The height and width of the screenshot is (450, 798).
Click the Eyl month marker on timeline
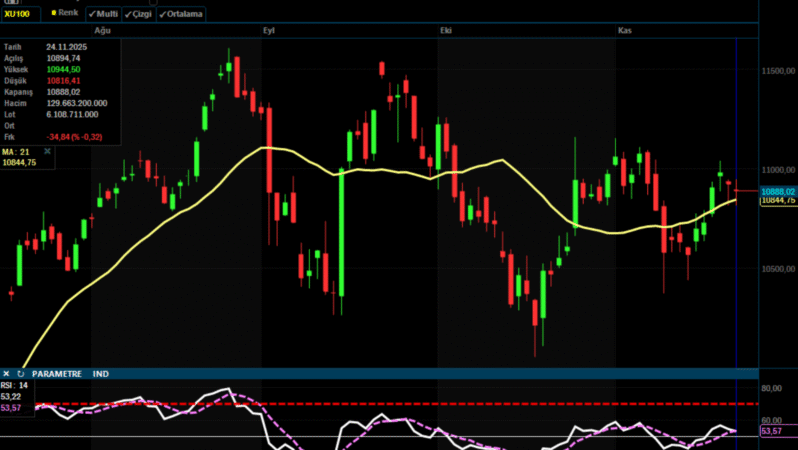268,32
